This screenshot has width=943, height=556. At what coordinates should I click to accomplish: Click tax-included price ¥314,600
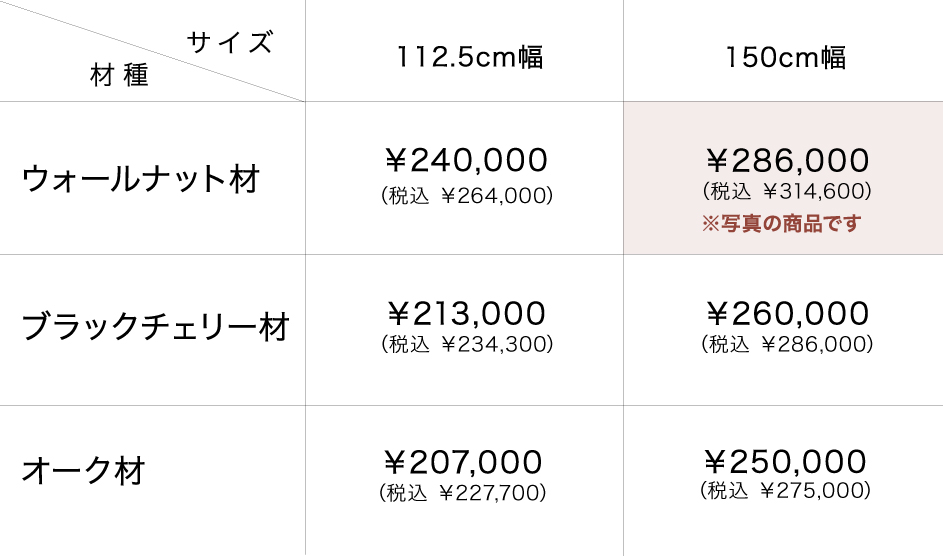pyautogui.click(x=787, y=191)
